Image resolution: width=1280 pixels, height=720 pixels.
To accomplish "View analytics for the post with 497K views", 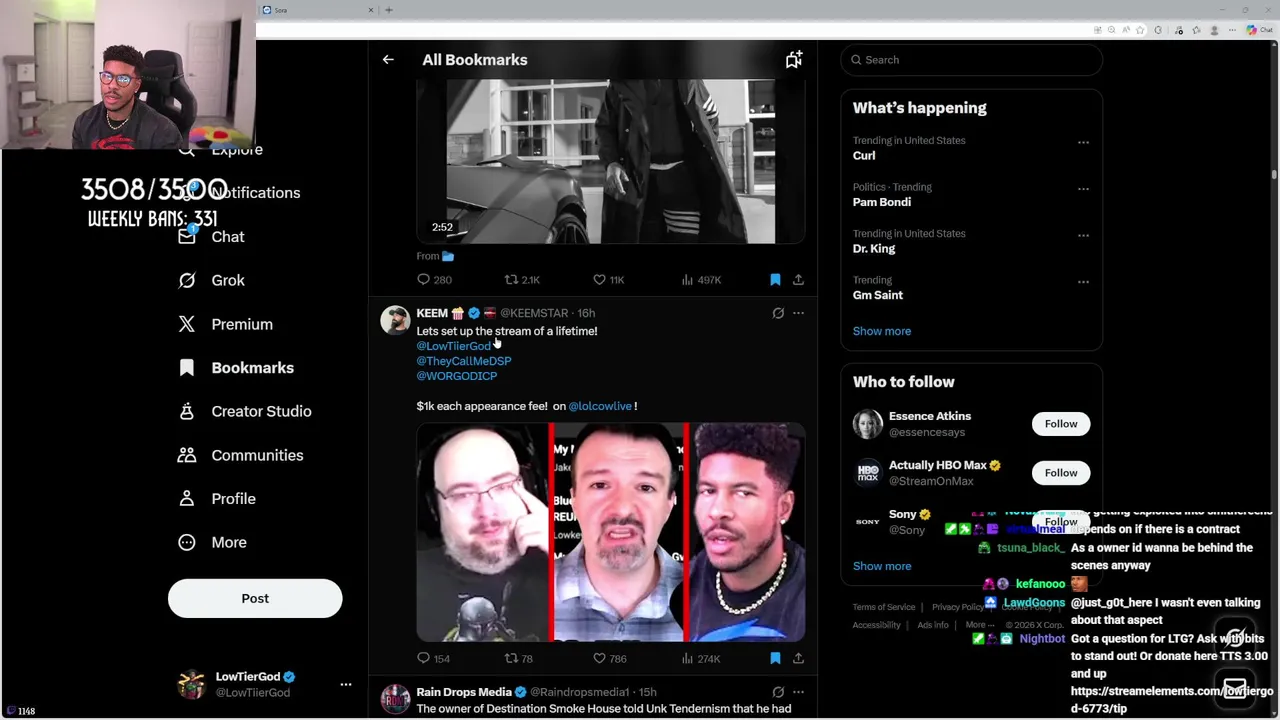I will 701,280.
